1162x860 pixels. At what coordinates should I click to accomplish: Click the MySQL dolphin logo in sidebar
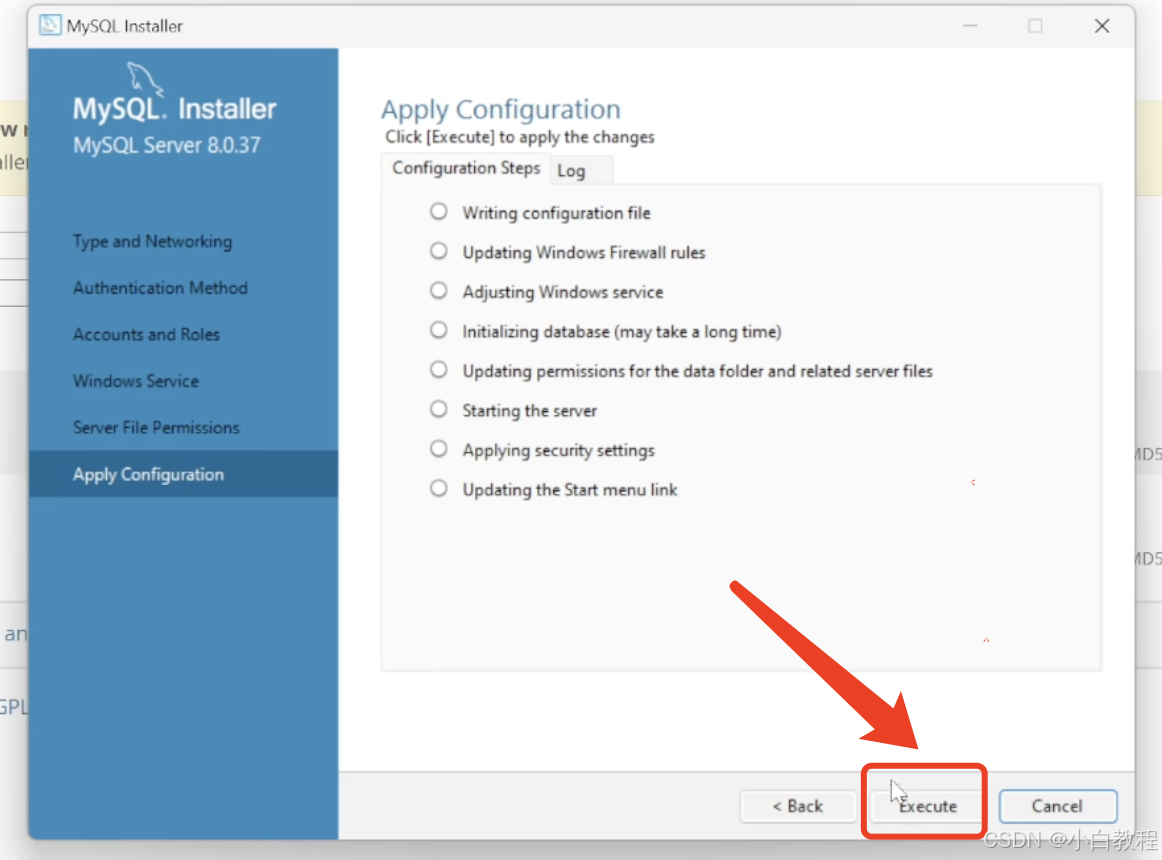click(x=144, y=79)
